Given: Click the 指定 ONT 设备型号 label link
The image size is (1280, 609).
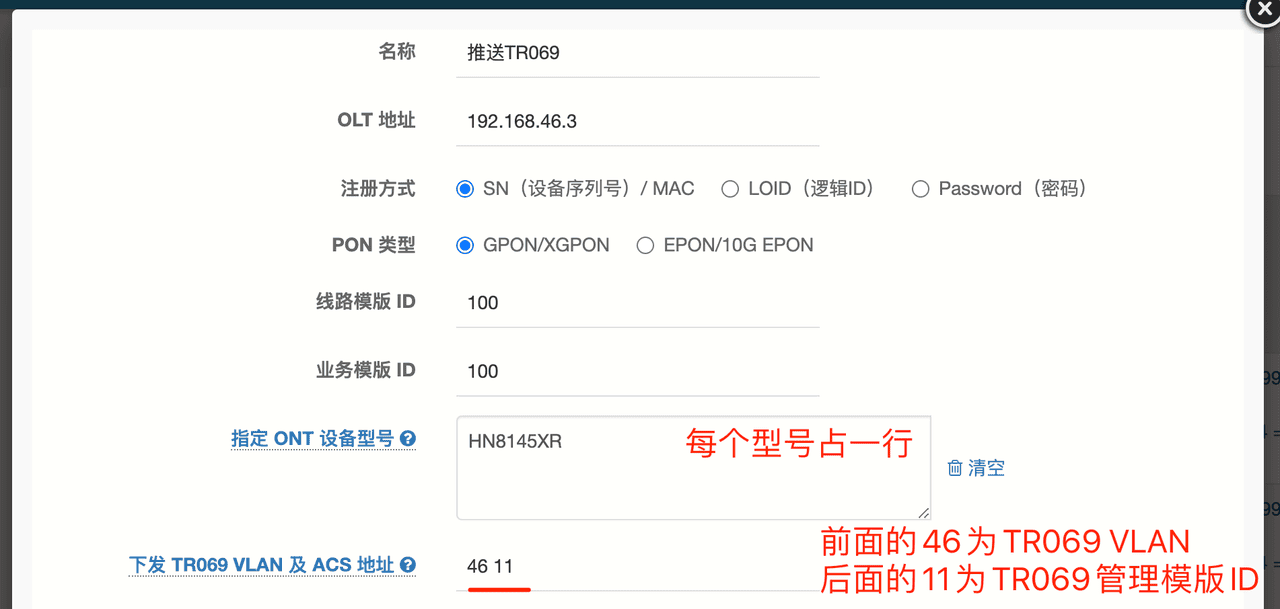Looking at the screenshot, I should coord(313,439).
